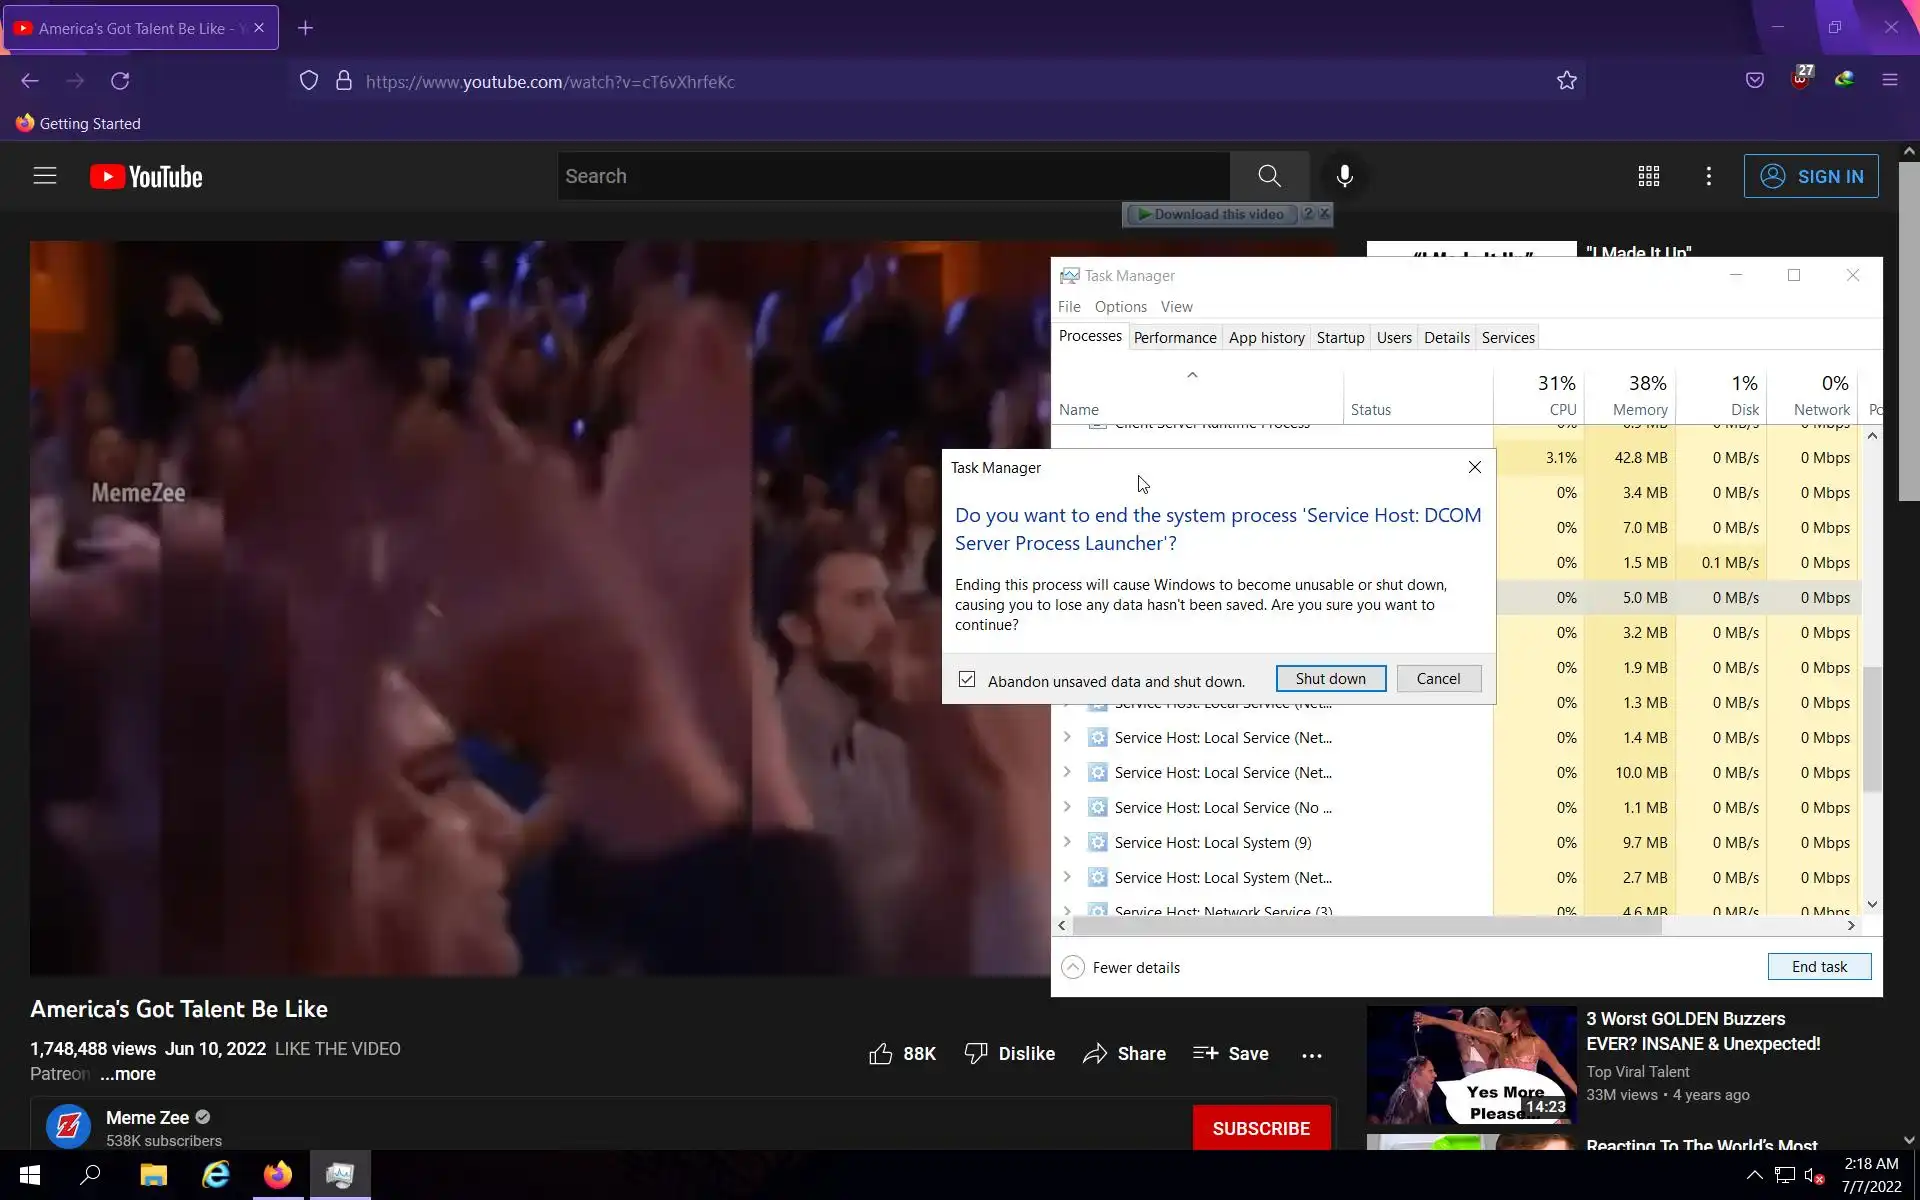
Task: Click the YouTube search magnifier button
Action: (x=1269, y=176)
